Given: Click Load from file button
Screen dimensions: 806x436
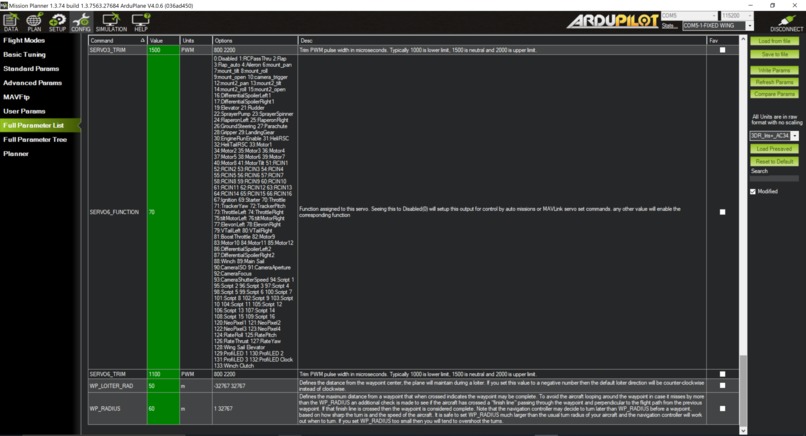Looking at the screenshot, I should (x=774, y=41).
